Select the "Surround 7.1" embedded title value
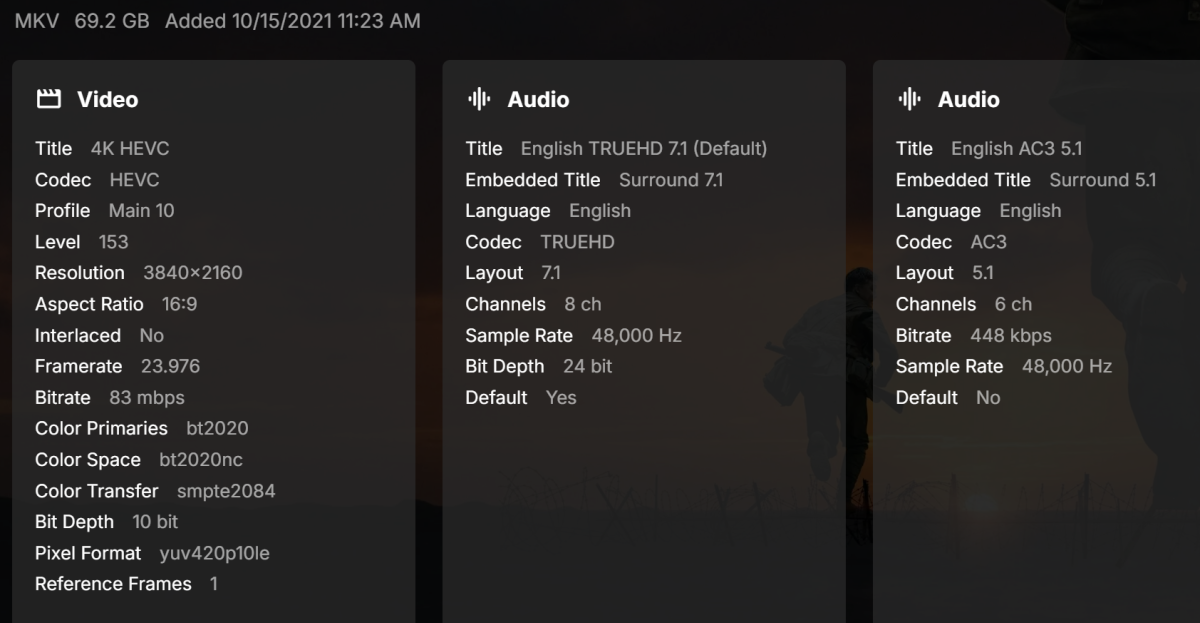This screenshot has width=1200, height=623. pos(671,179)
